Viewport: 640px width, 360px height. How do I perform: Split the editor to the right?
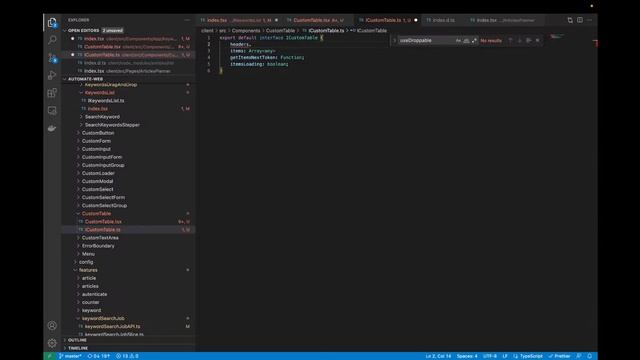tap(580, 20)
